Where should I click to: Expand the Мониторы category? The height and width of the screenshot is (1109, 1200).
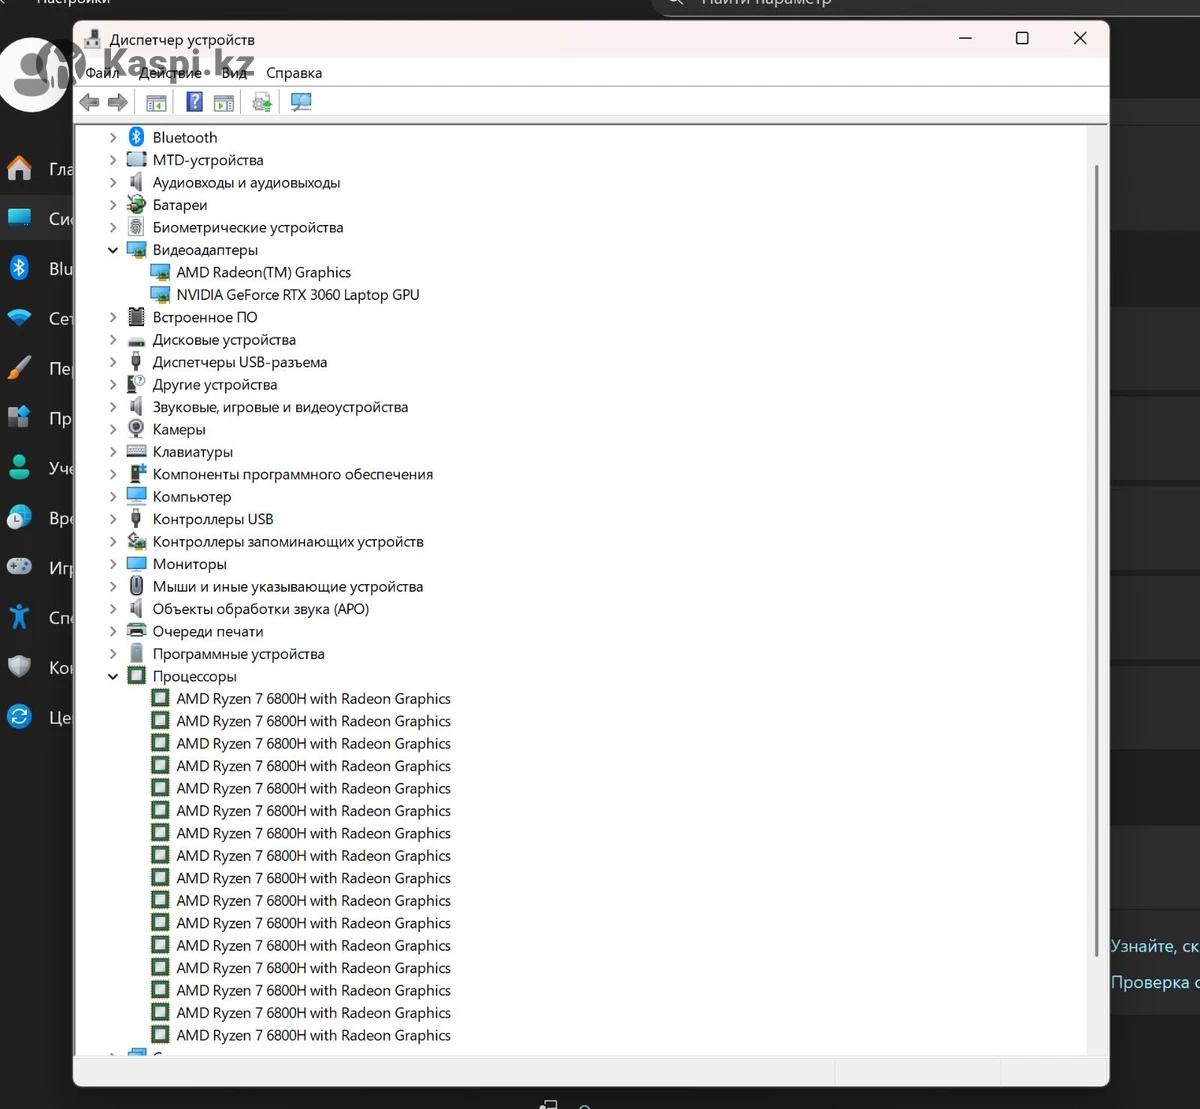[x=113, y=564]
